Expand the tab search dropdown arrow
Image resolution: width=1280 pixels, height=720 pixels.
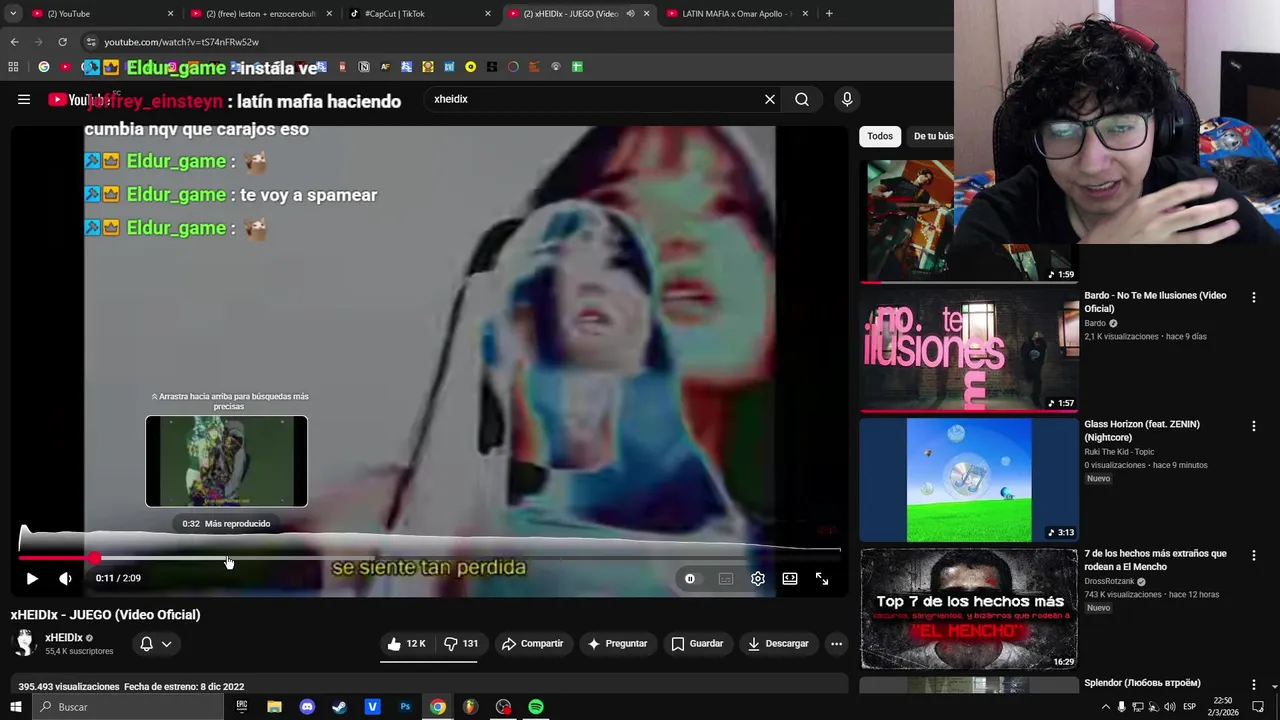[x=13, y=14]
